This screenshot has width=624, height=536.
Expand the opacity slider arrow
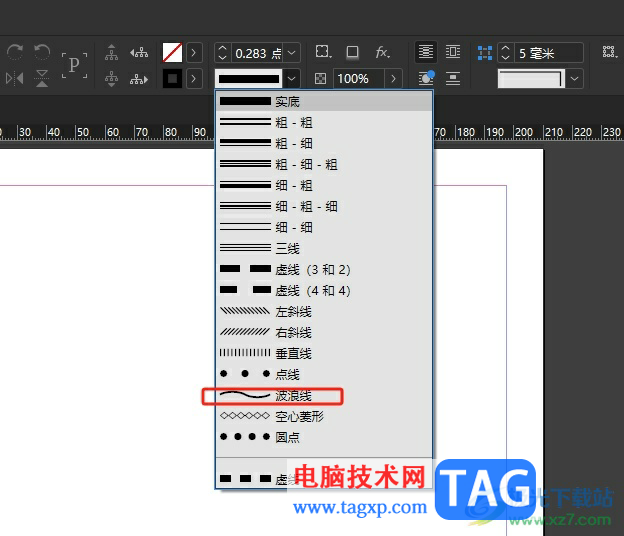(393, 78)
